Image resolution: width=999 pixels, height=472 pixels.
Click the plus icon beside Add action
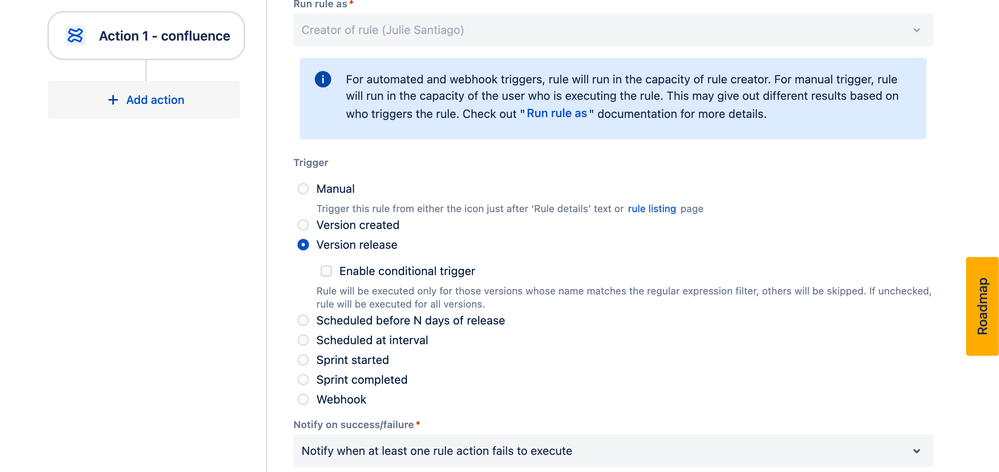[x=113, y=99]
